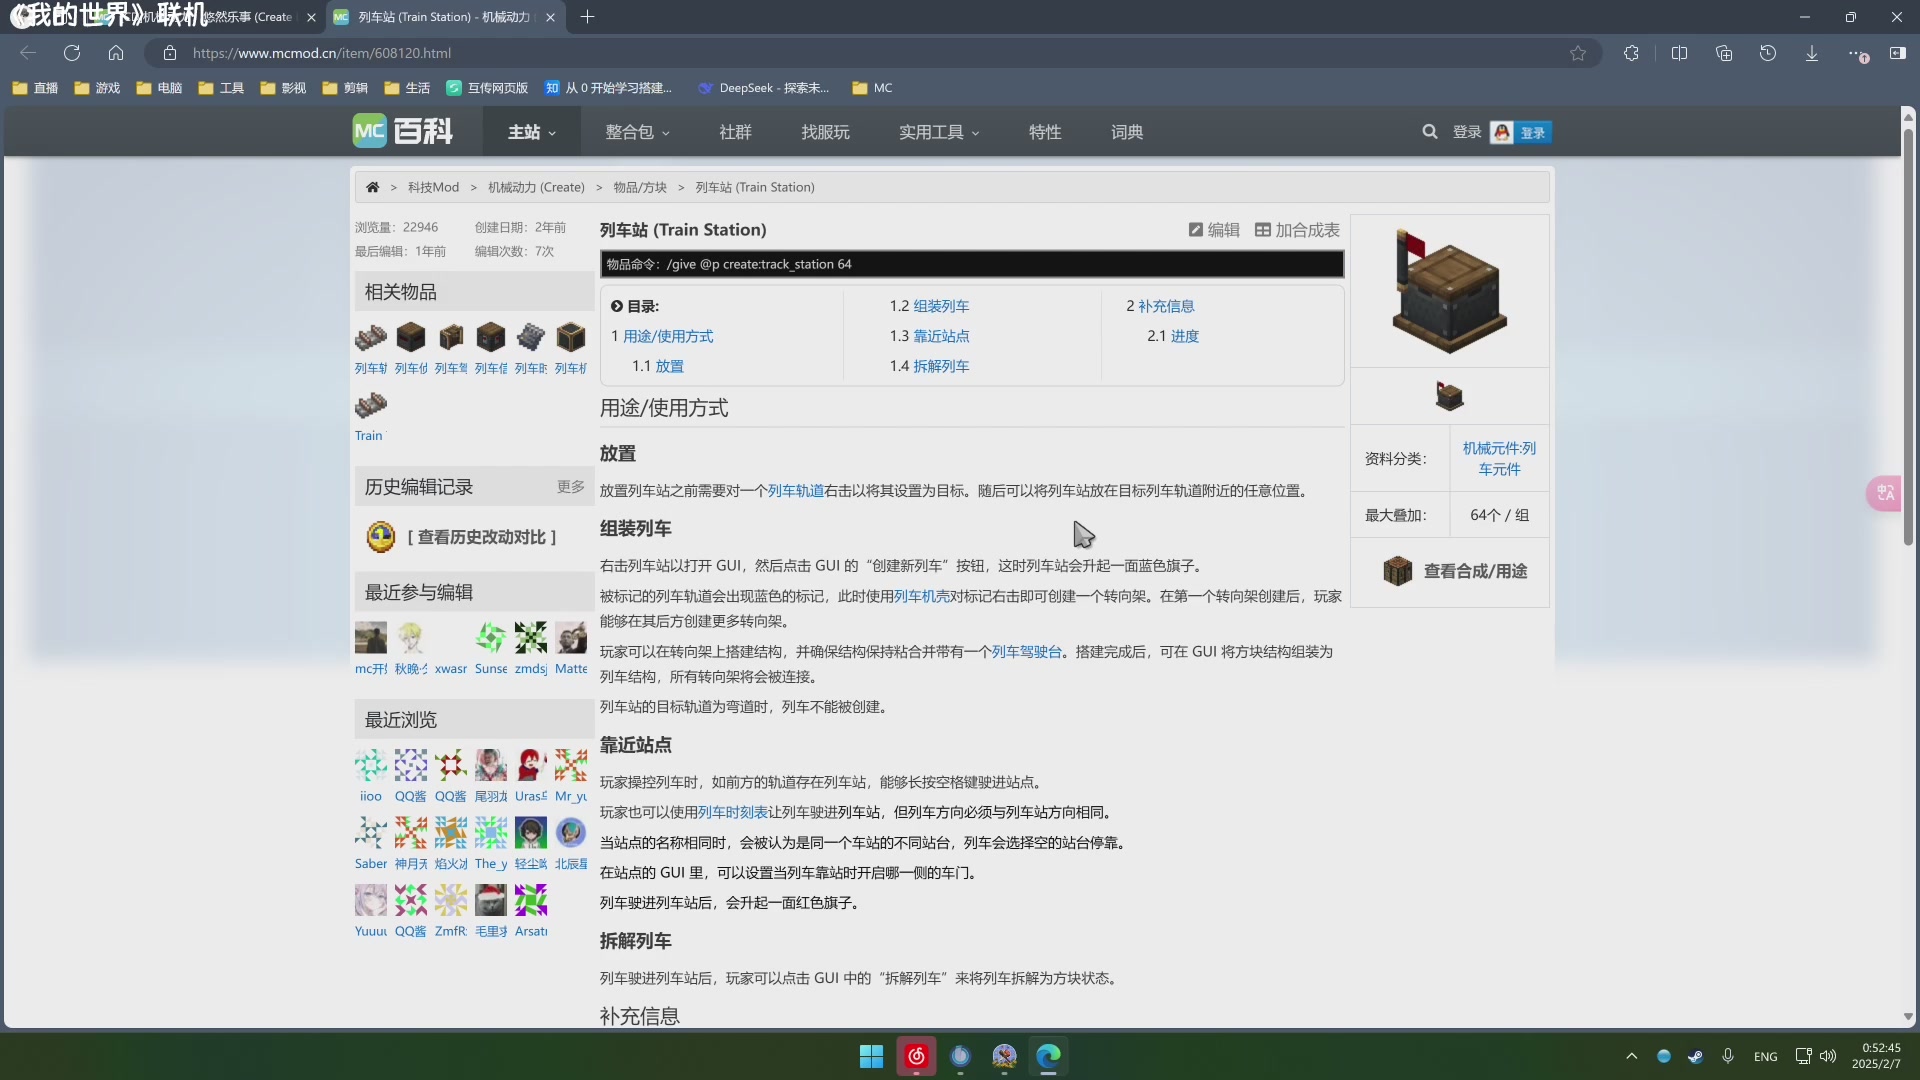1920x1080 pixels.
Task: Click the Train related item icon
Action: pyautogui.click(x=371, y=405)
